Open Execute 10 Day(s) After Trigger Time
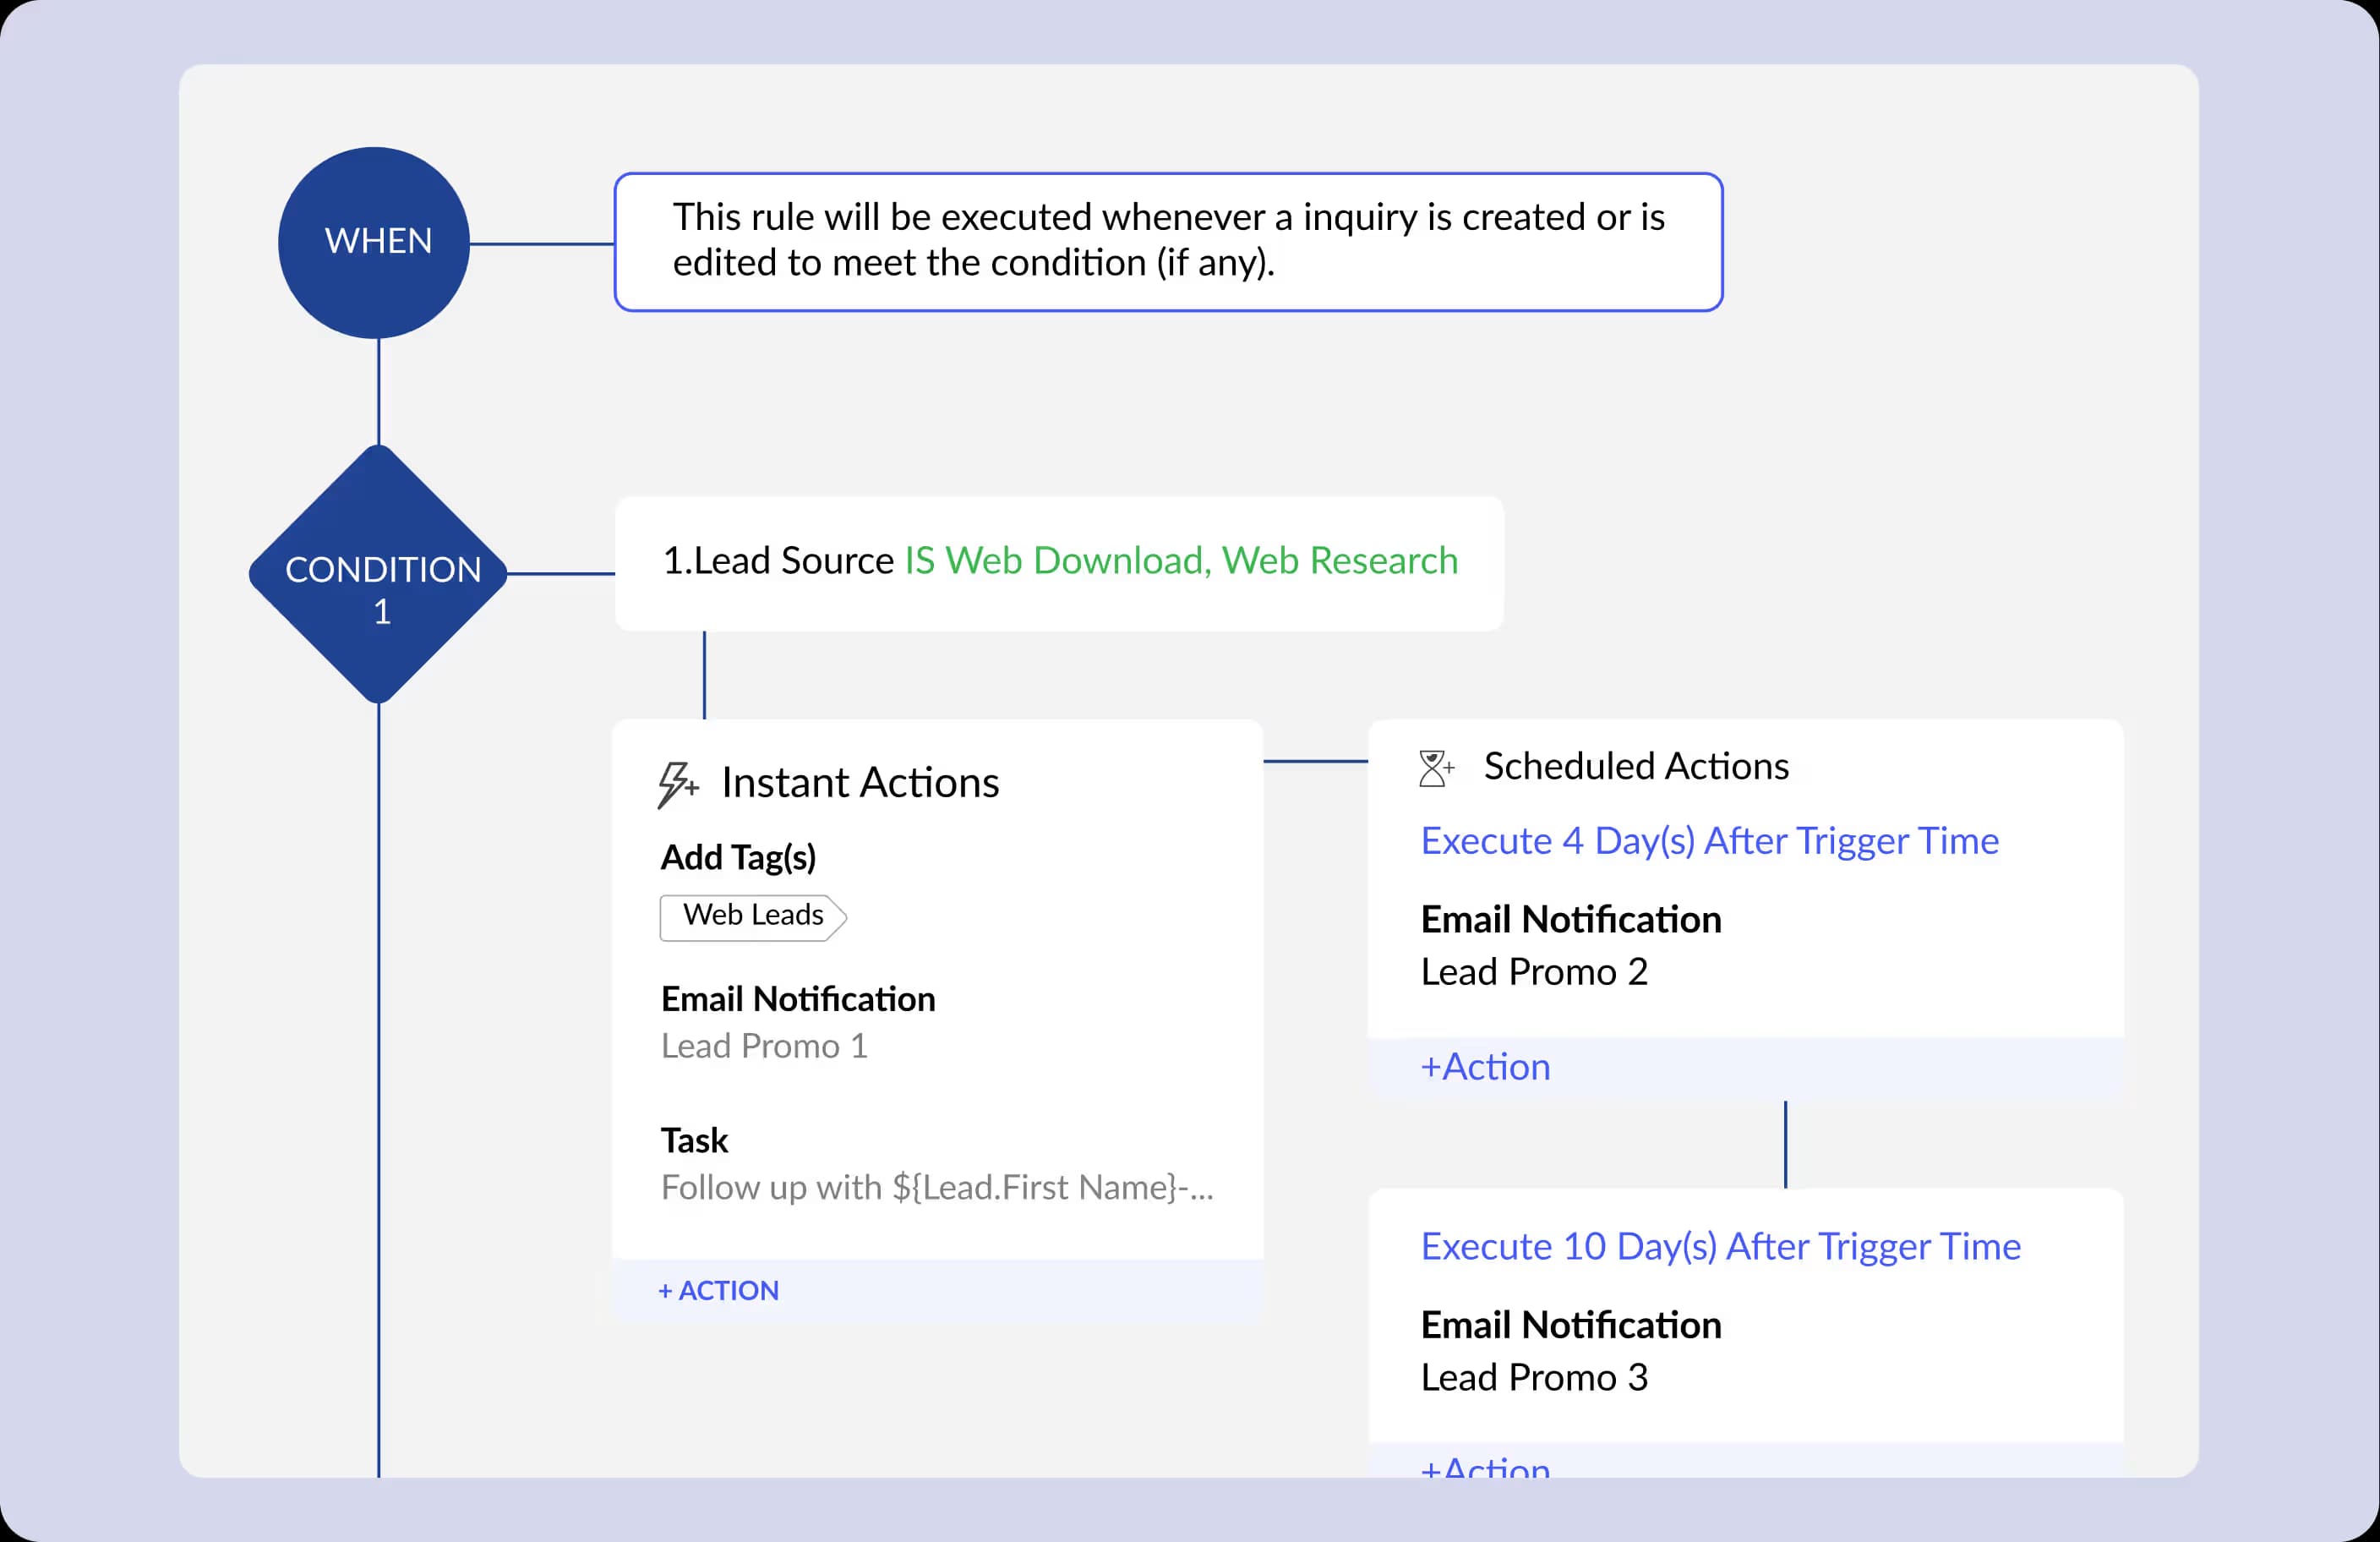The height and width of the screenshot is (1542, 2380). (1720, 1248)
